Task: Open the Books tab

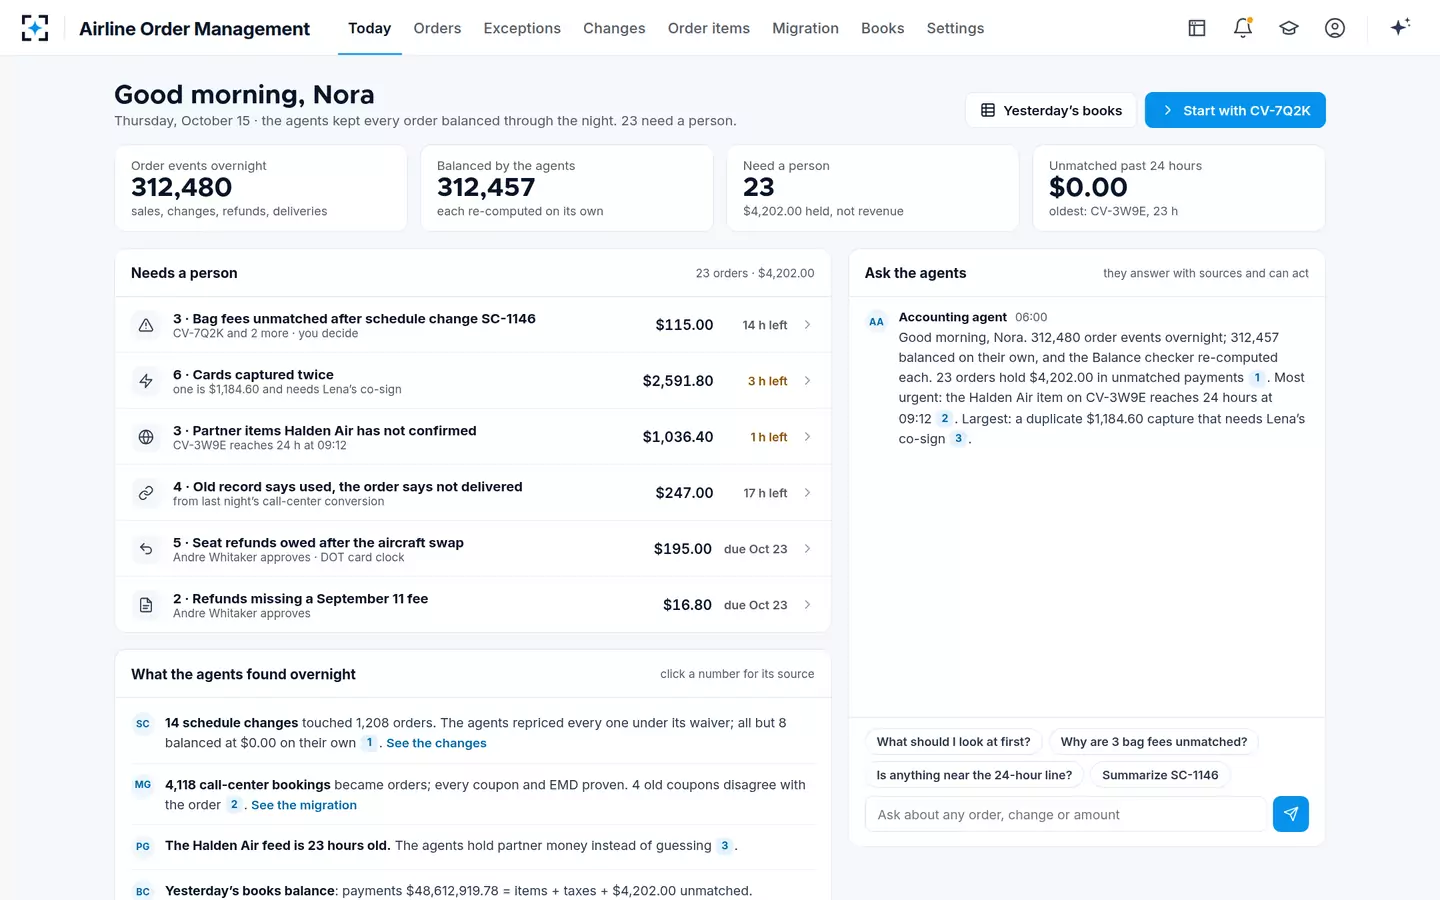Action: click(x=883, y=28)
